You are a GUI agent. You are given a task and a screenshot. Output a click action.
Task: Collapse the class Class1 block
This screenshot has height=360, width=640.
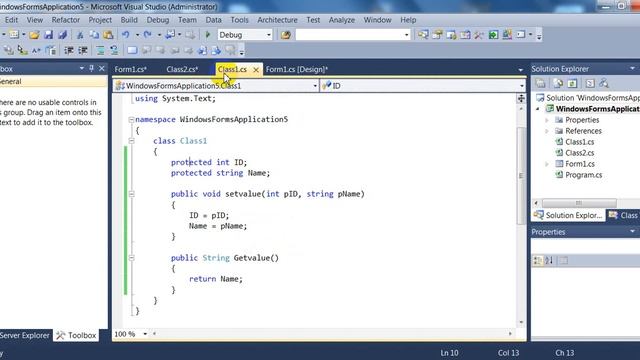click(x=131, y=141)
